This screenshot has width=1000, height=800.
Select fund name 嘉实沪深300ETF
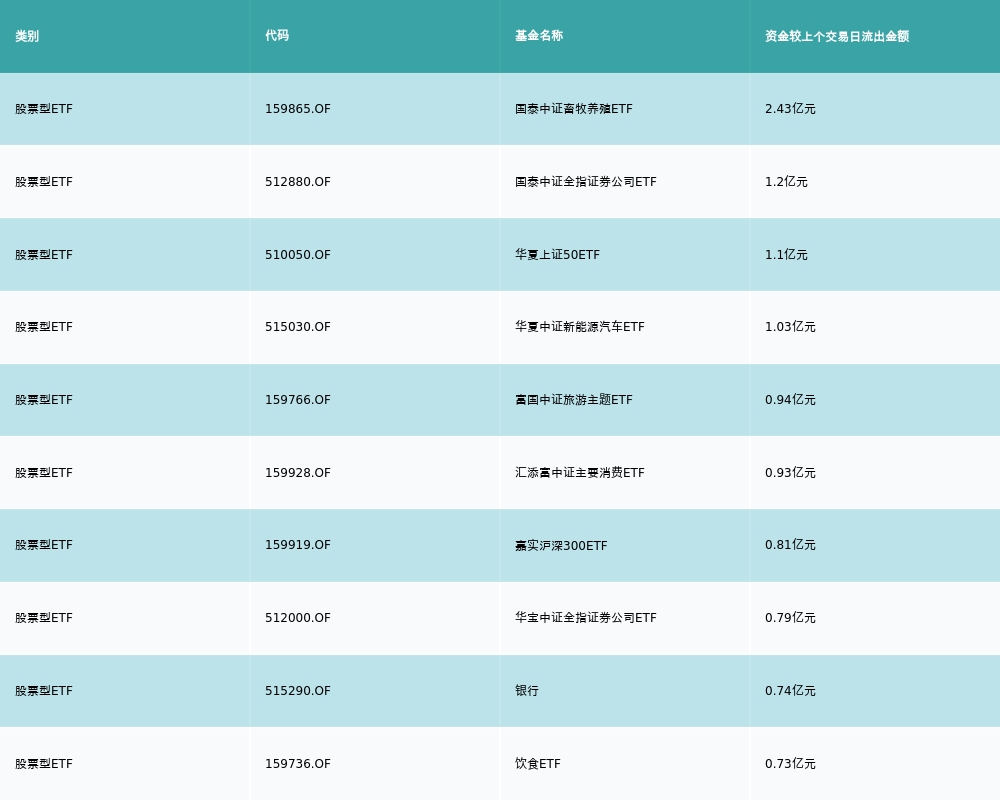[x=561, y=545]
